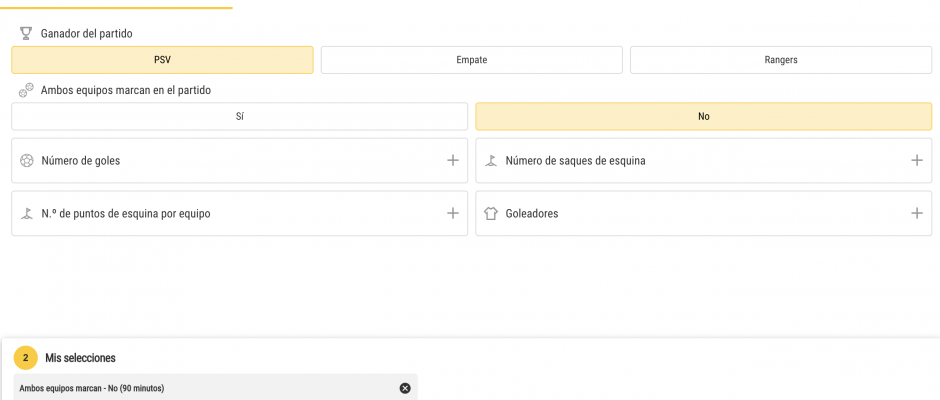This screenshot has width=940, height=400.
Task: Expand N.º de puntos de esquina plus
Action: point(453,213)
